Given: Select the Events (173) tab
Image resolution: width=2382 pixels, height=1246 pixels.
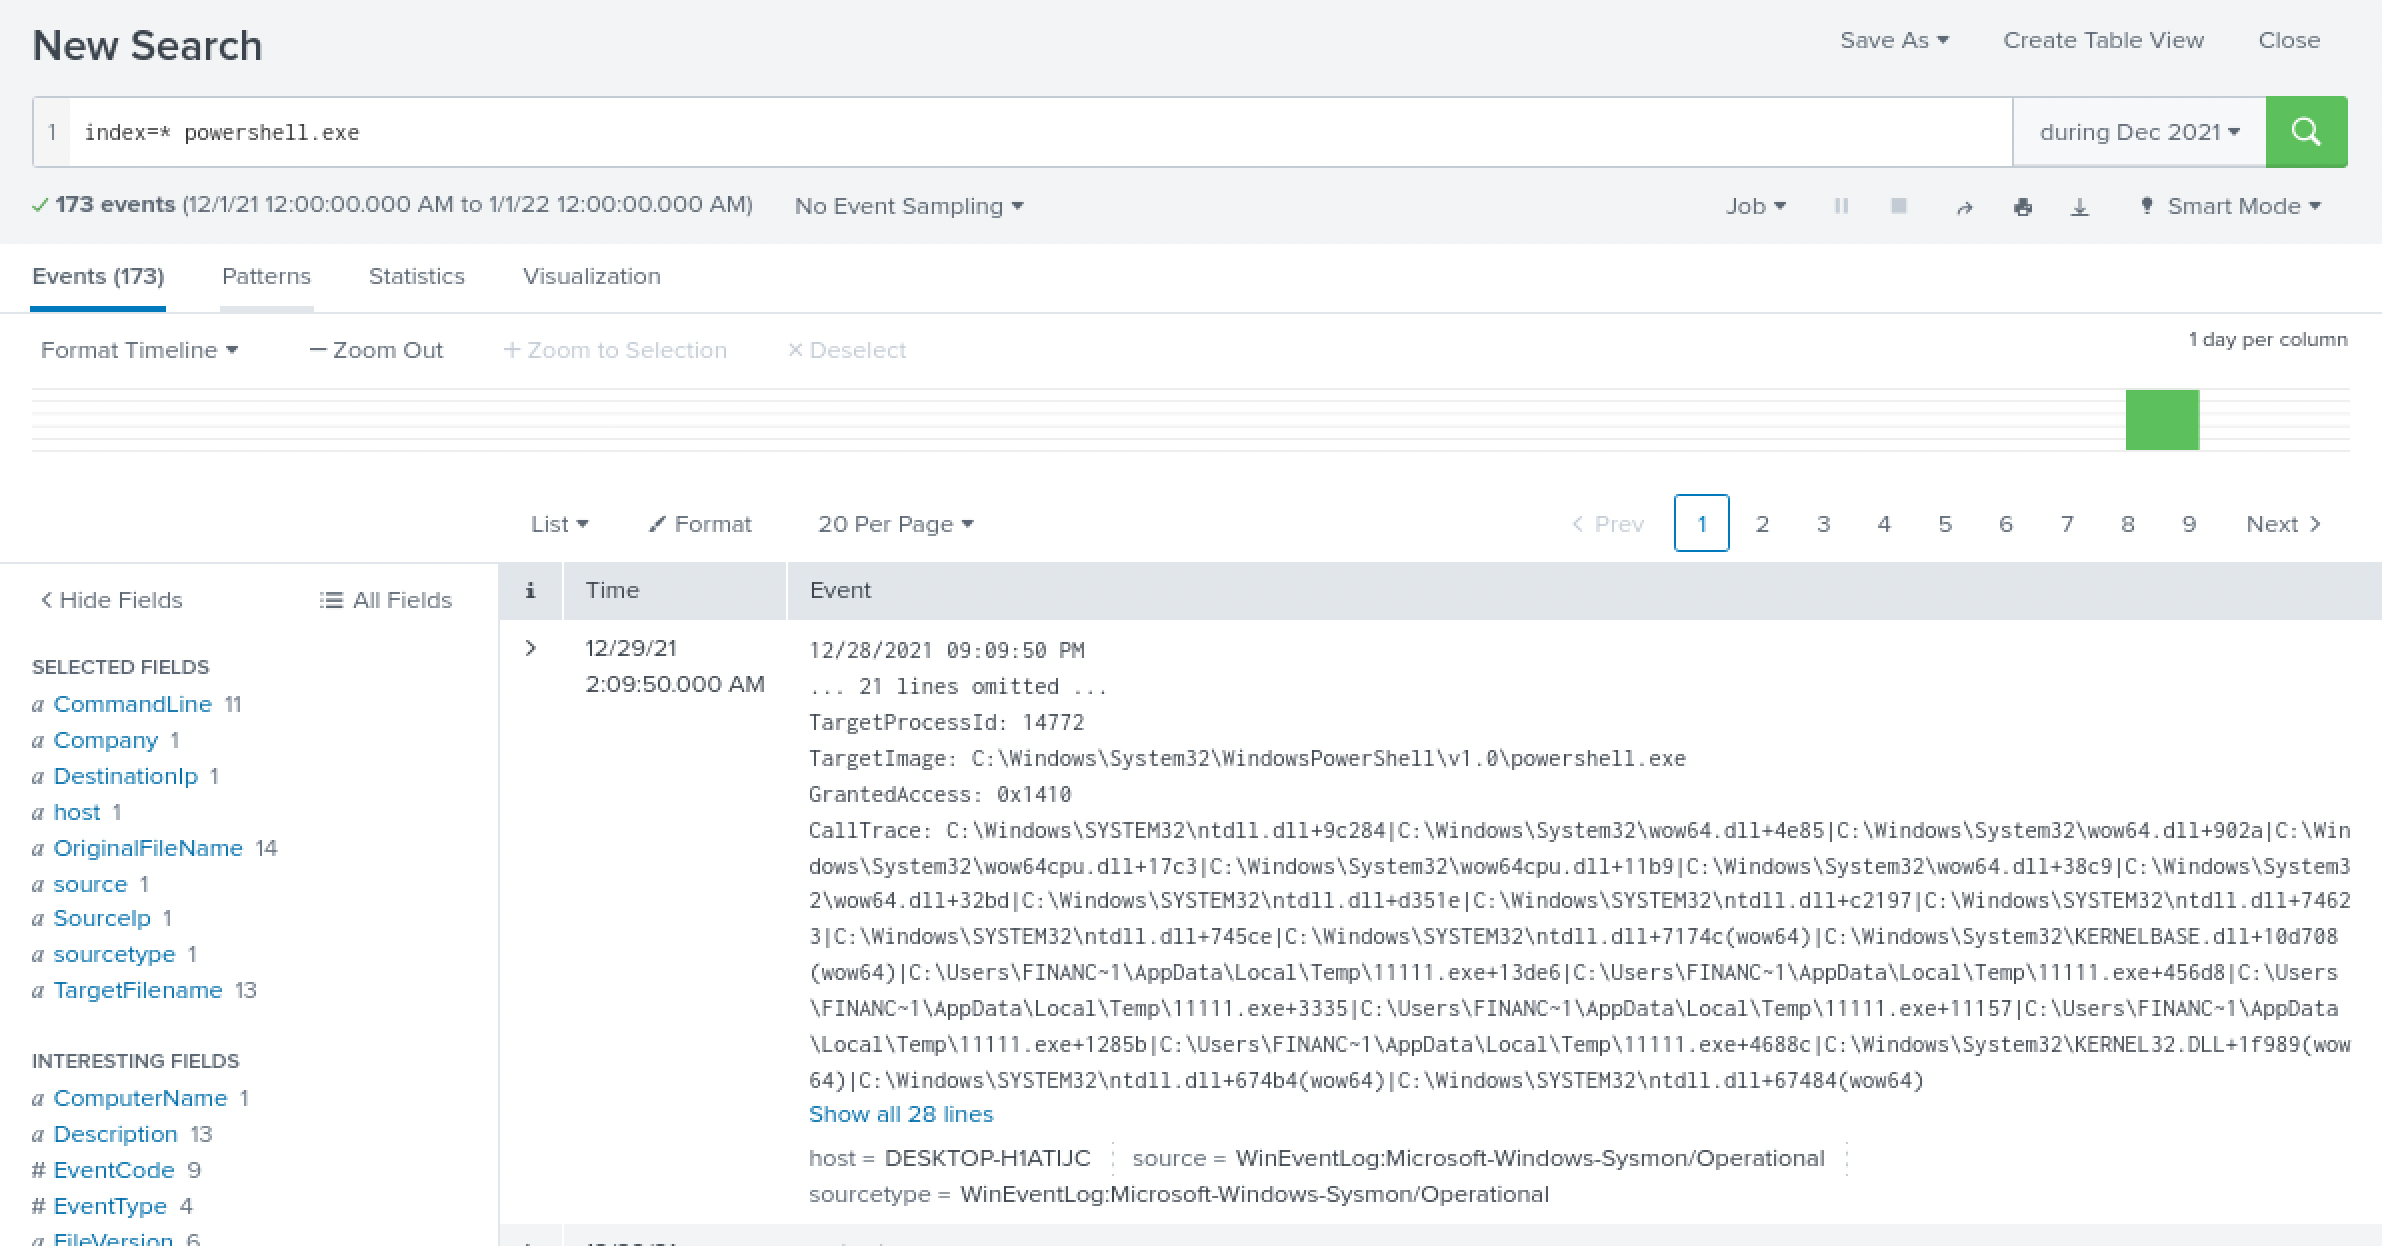Looking at the screenshot, I should tap(98, 276).
